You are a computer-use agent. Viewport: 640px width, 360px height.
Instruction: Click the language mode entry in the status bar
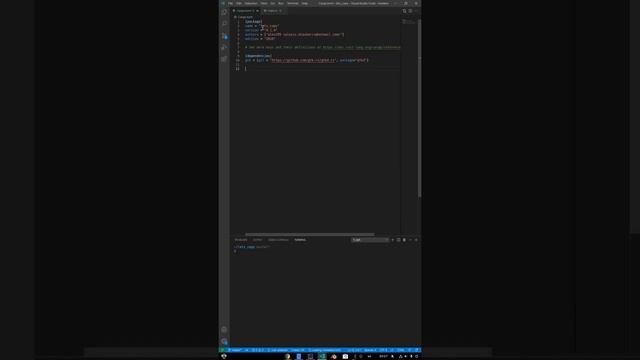coord(400,350)
